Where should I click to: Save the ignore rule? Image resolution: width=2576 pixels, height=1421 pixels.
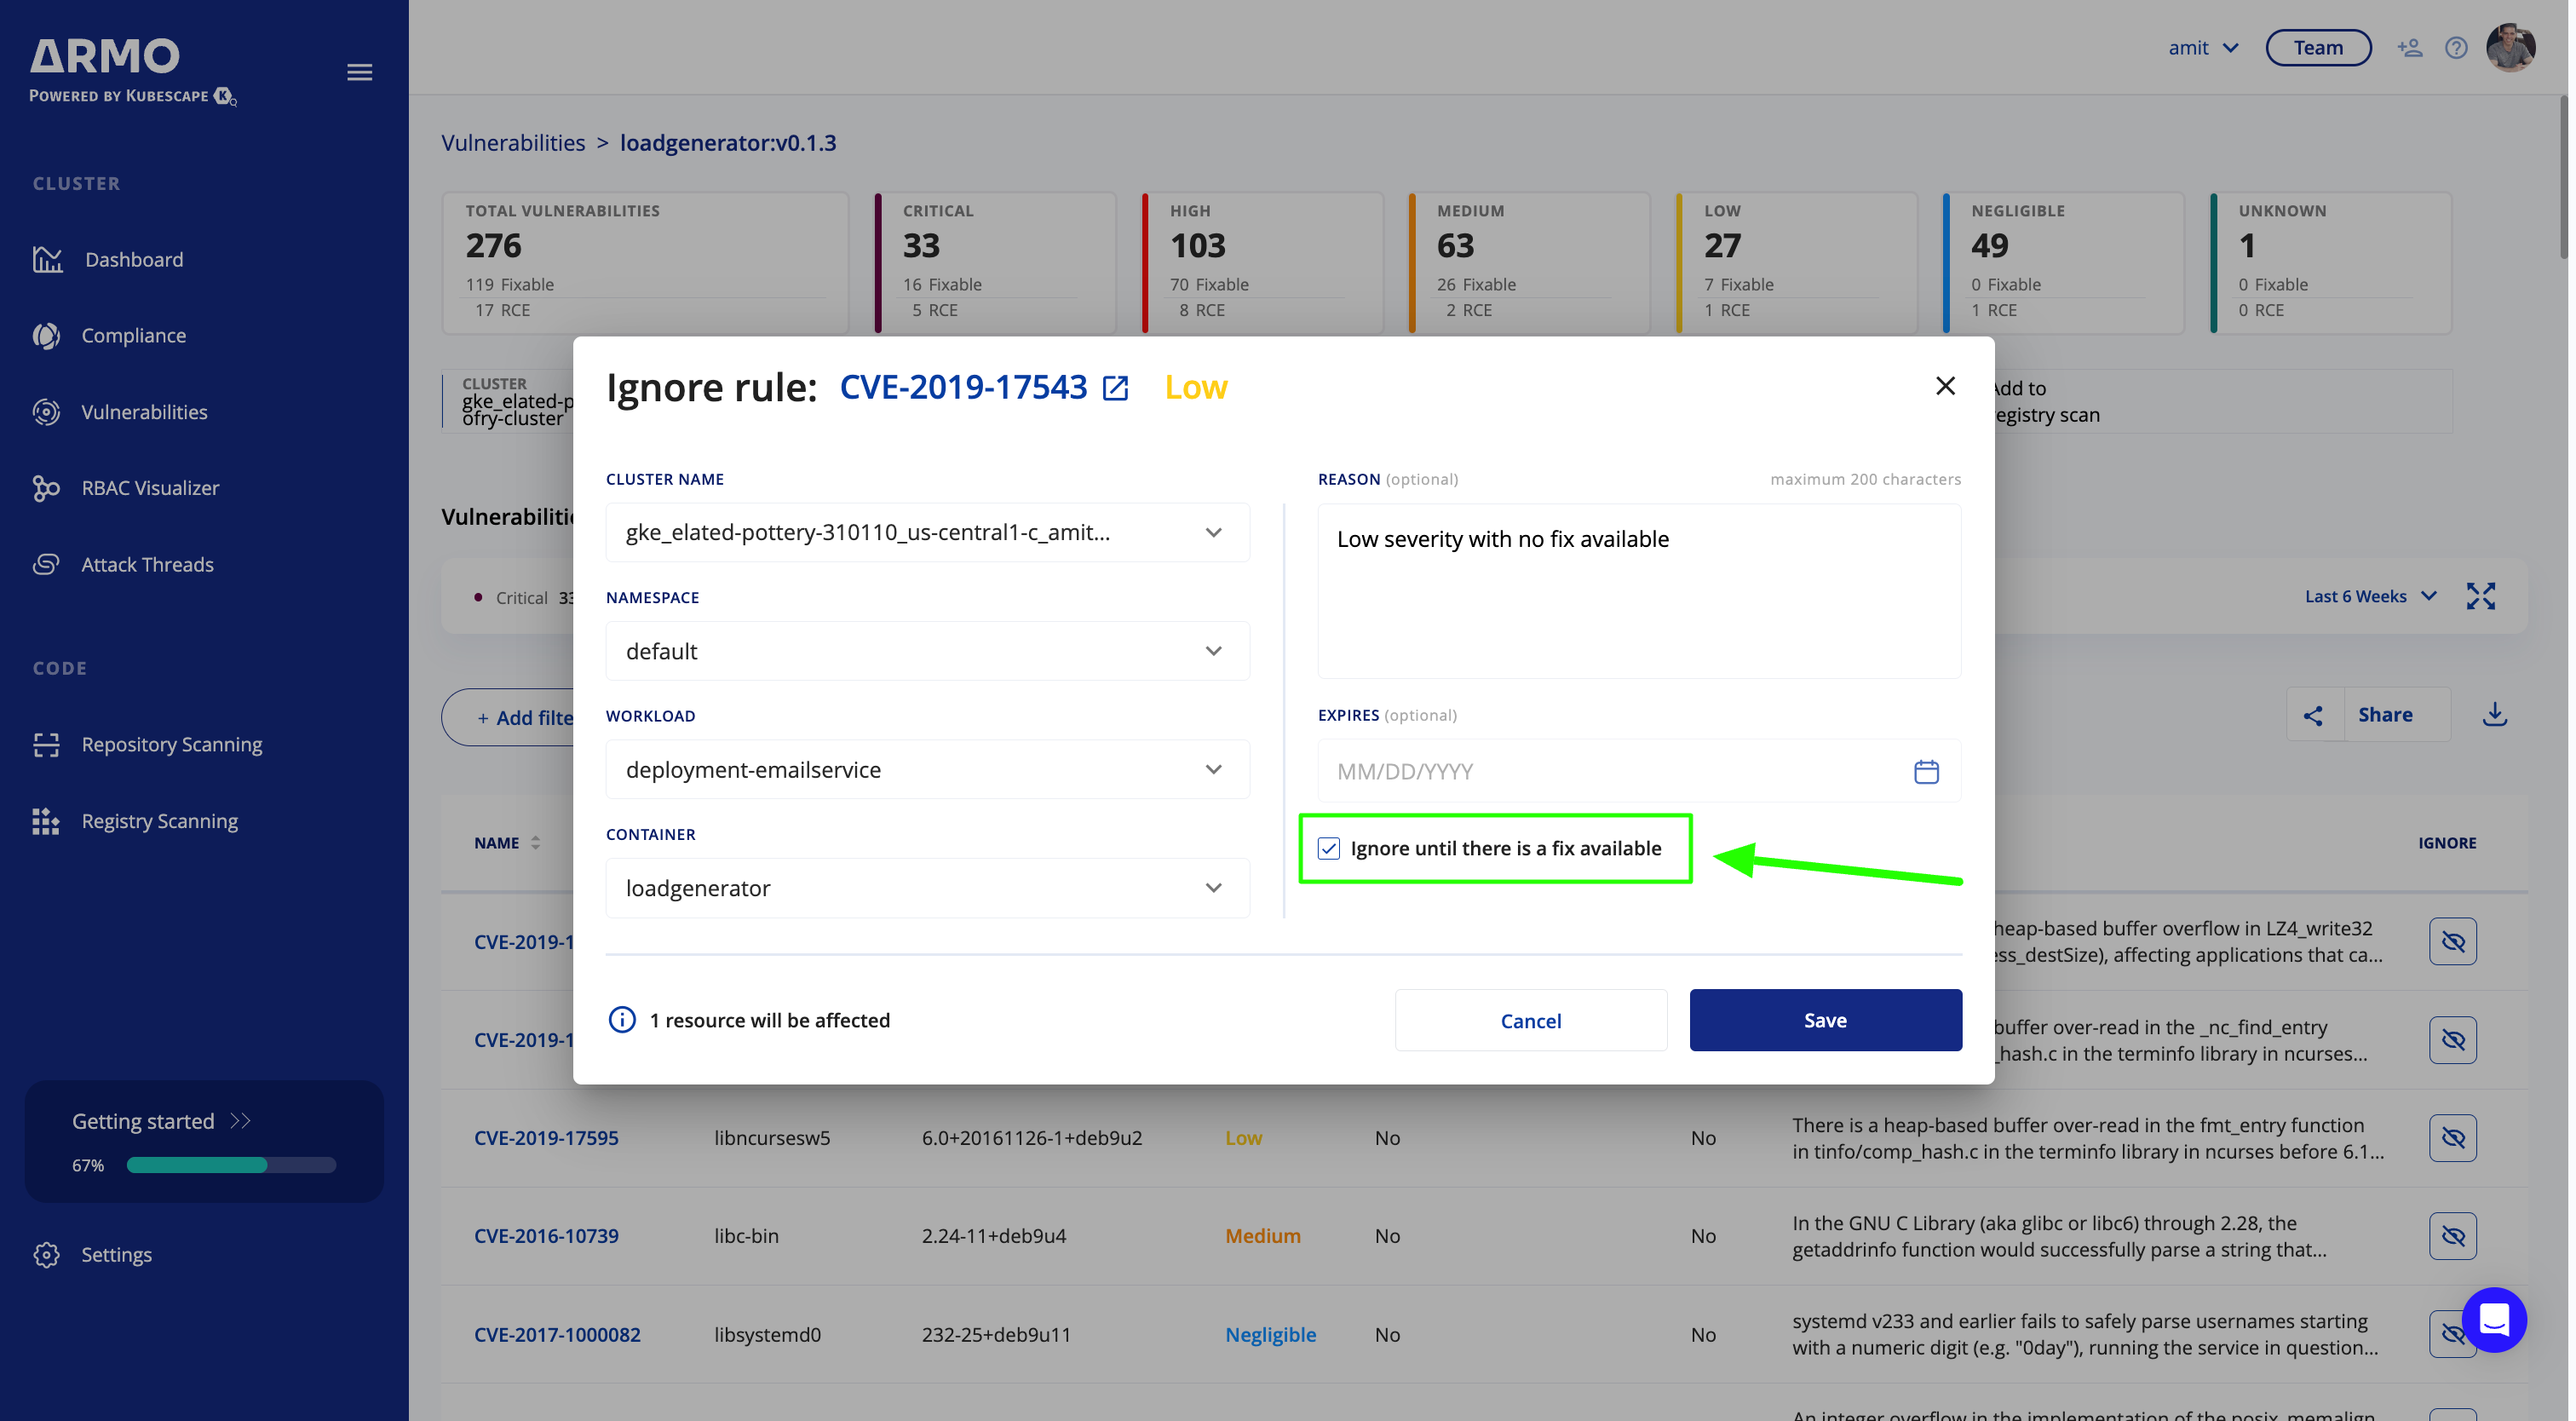pos(1824,1020)
